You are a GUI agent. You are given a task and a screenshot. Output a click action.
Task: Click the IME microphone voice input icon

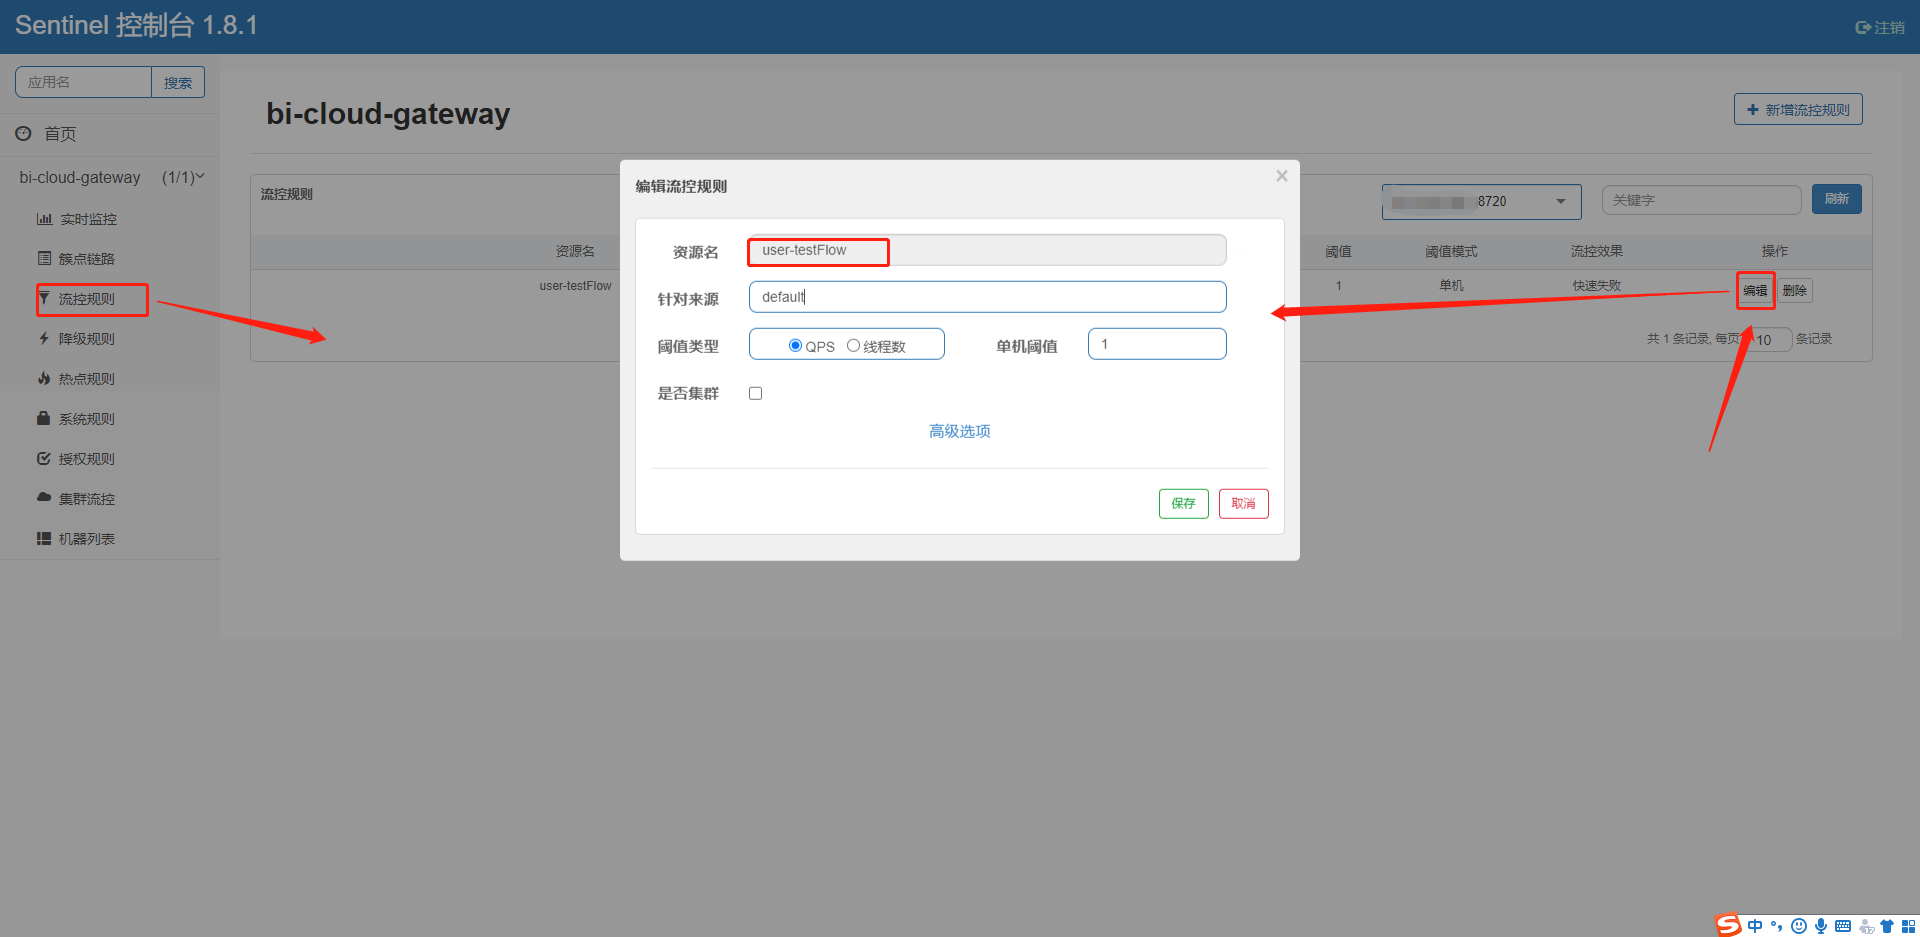click(x=1821, y=926)
